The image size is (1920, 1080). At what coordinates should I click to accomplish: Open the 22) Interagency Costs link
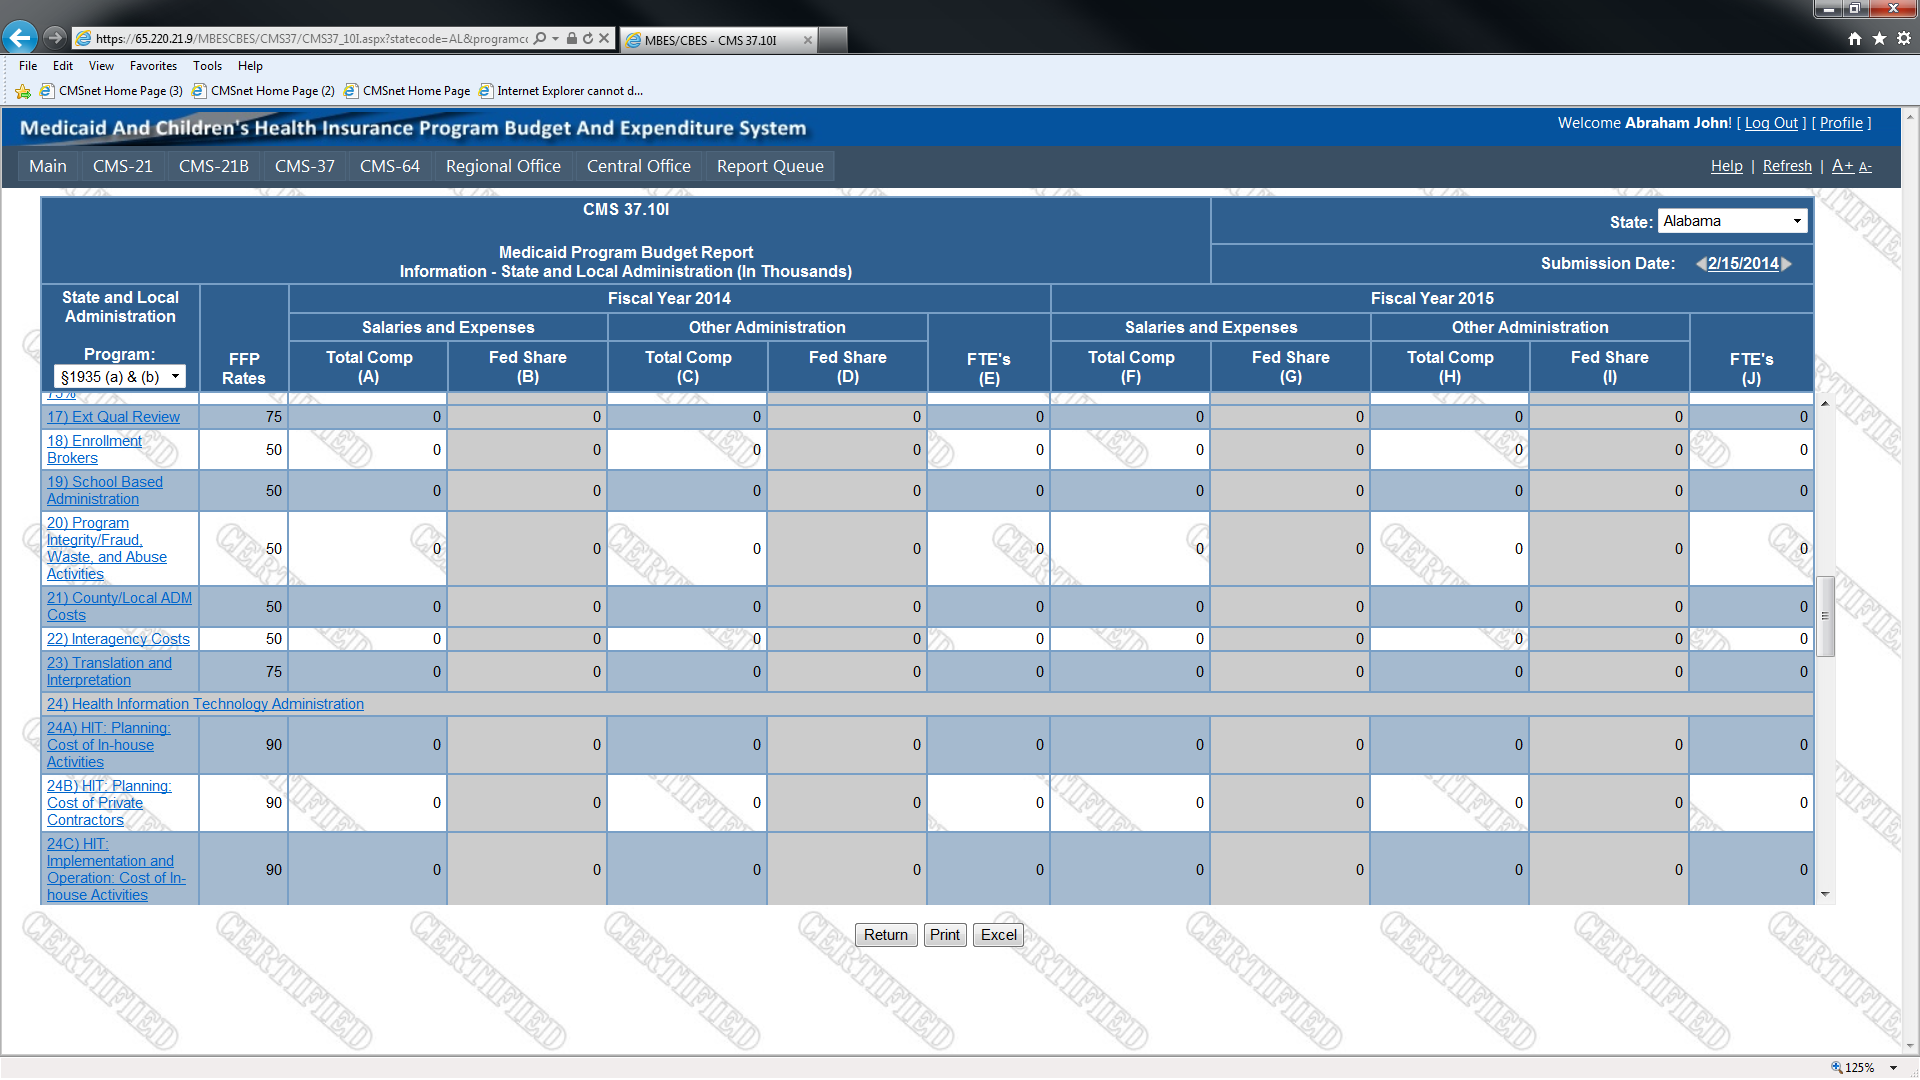[x=118, y=639]
